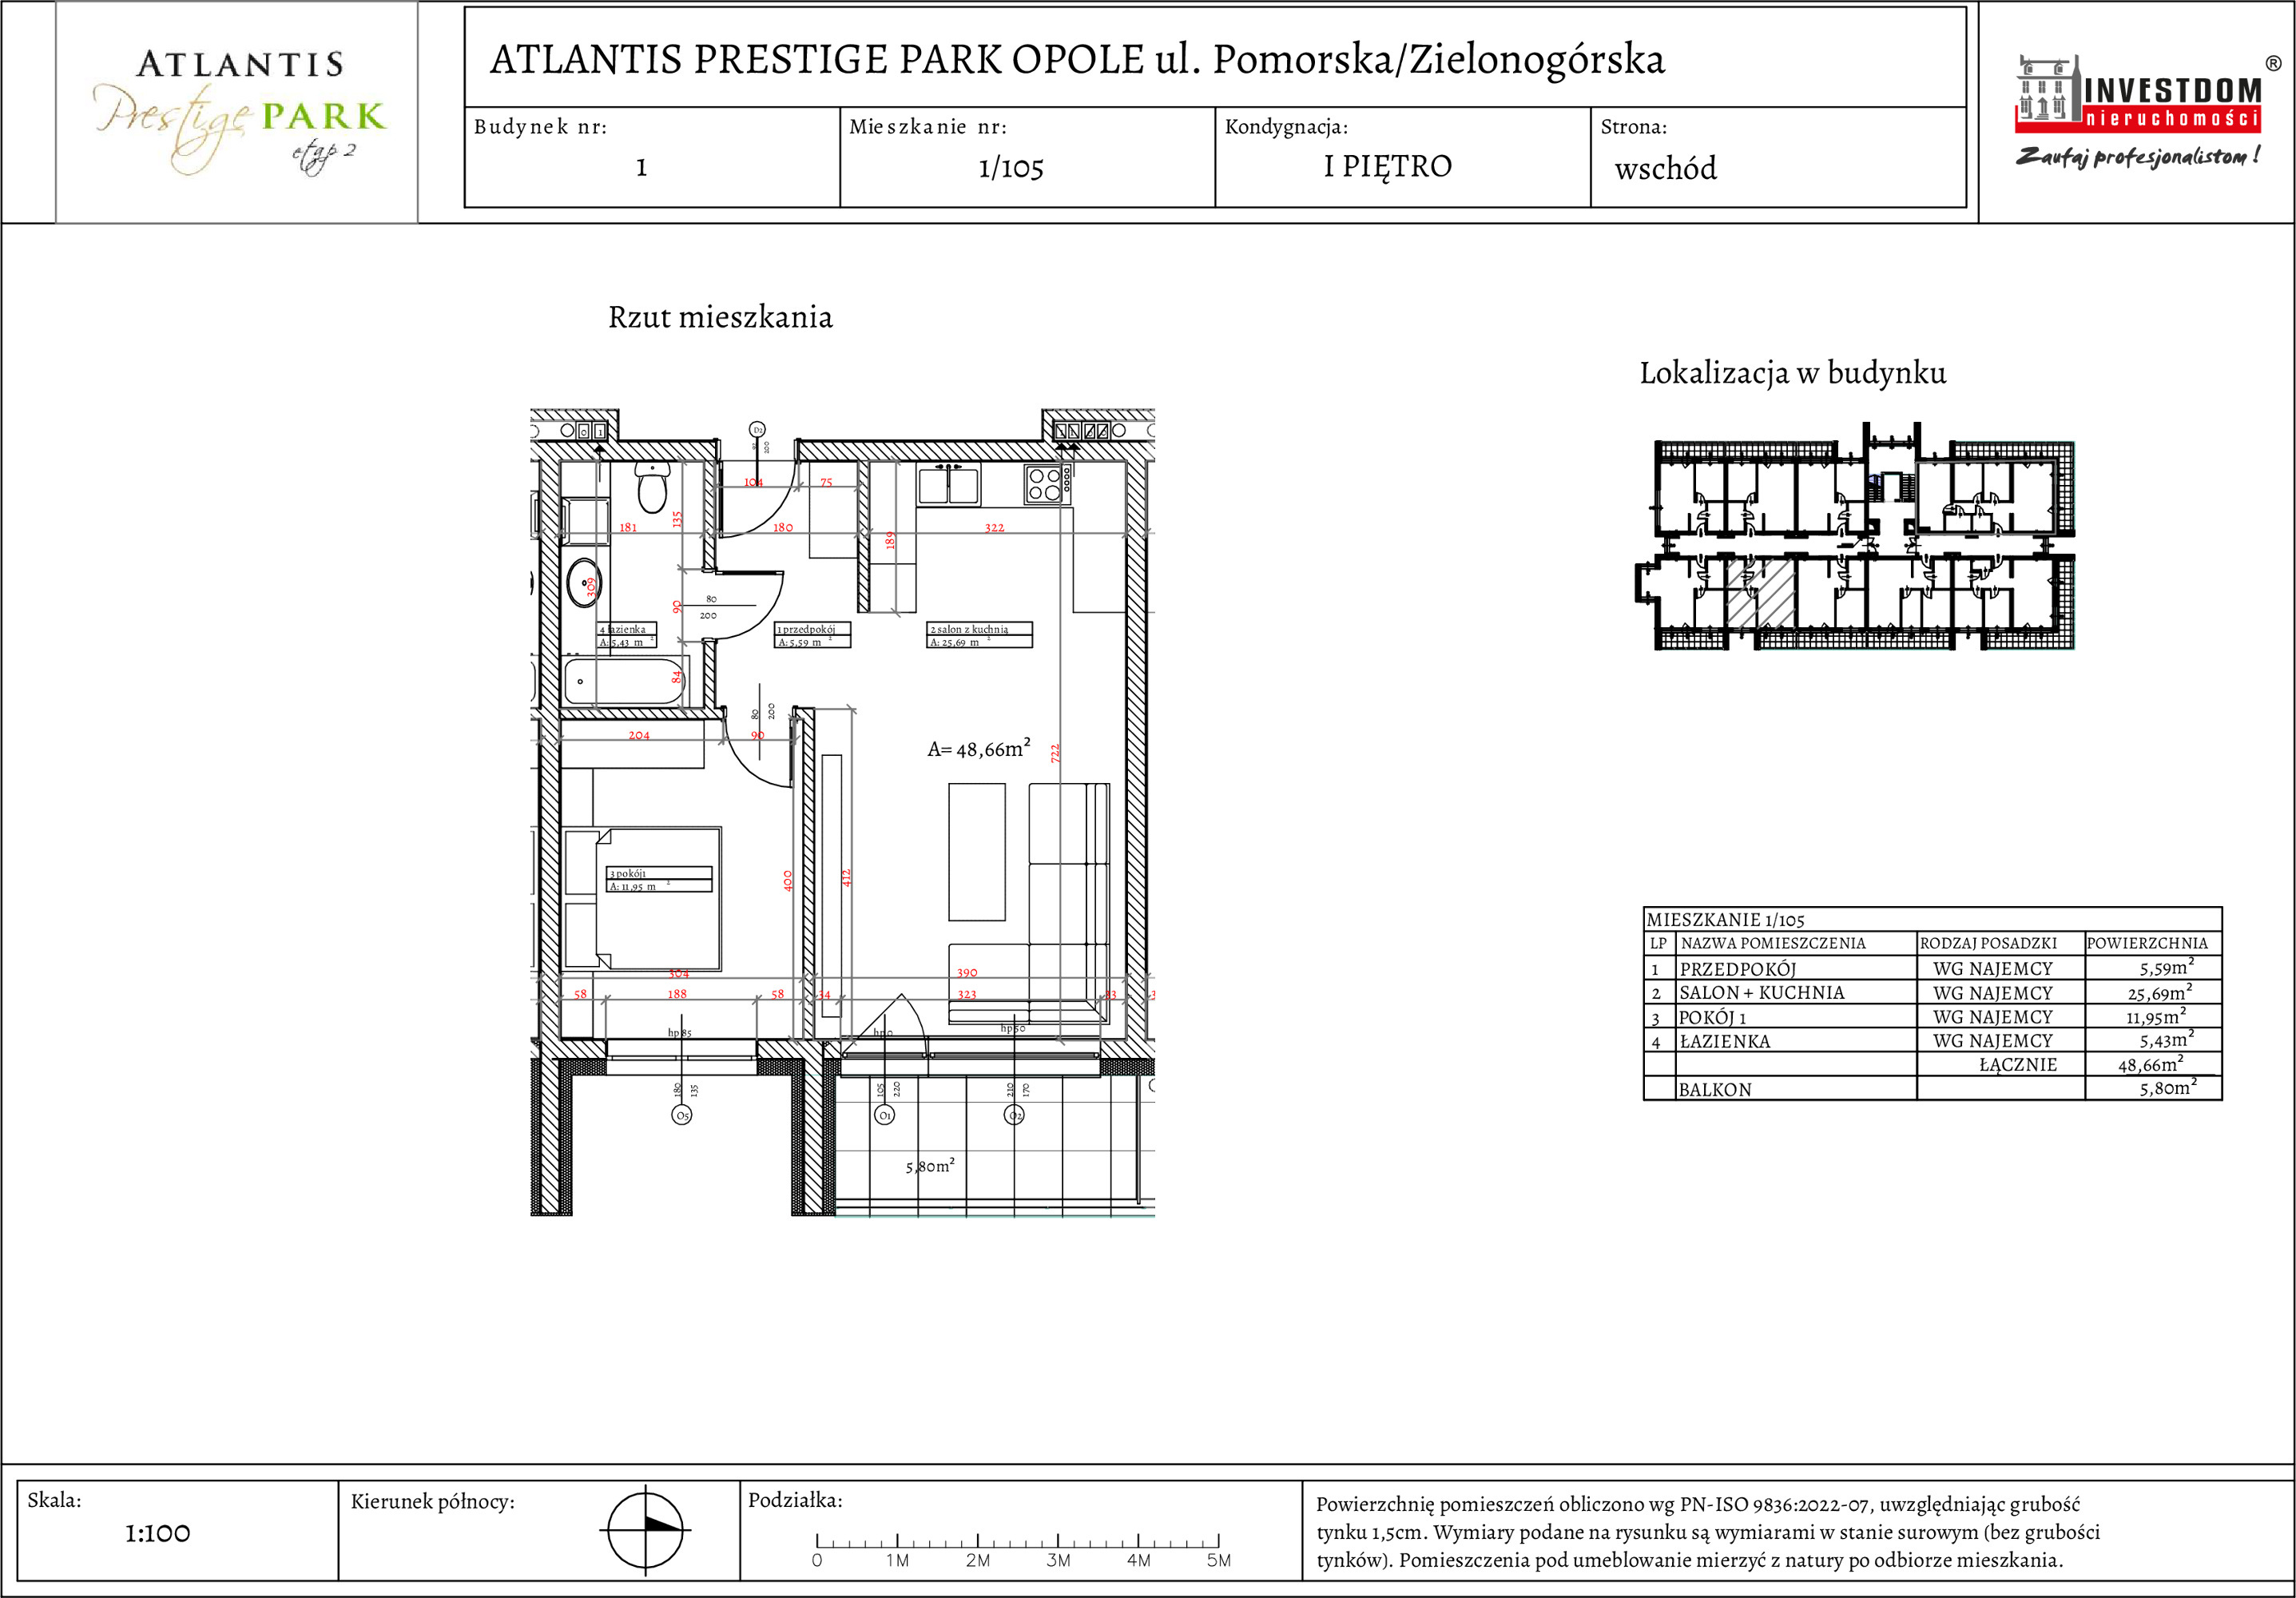Screen dimensions: 2296x1598
Task: Select the PRZEDPOKÓJ row name in table
Action: 1738,969
